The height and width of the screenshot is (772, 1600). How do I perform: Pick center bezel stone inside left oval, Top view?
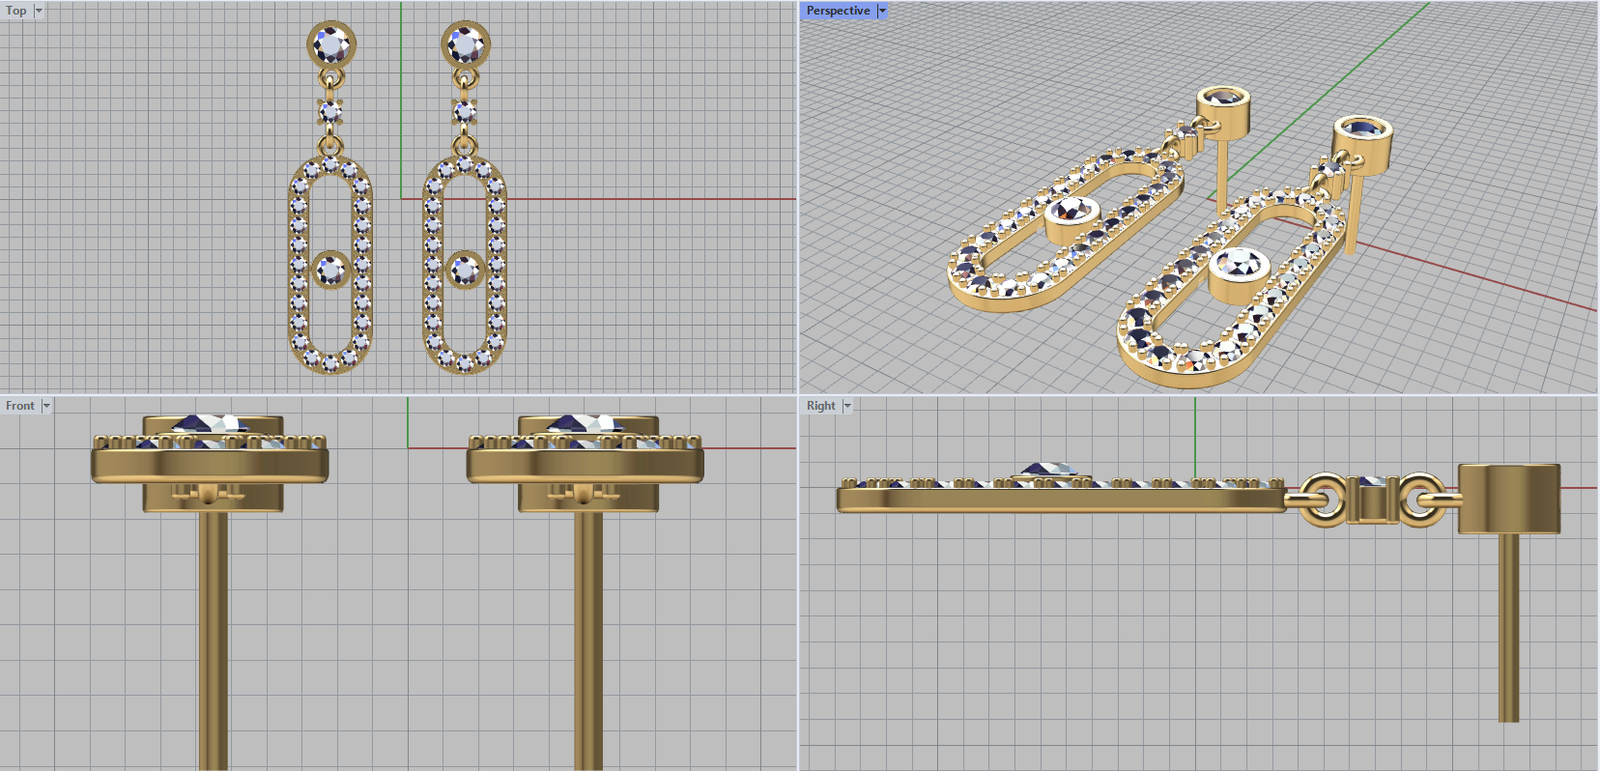coord(331,270)
